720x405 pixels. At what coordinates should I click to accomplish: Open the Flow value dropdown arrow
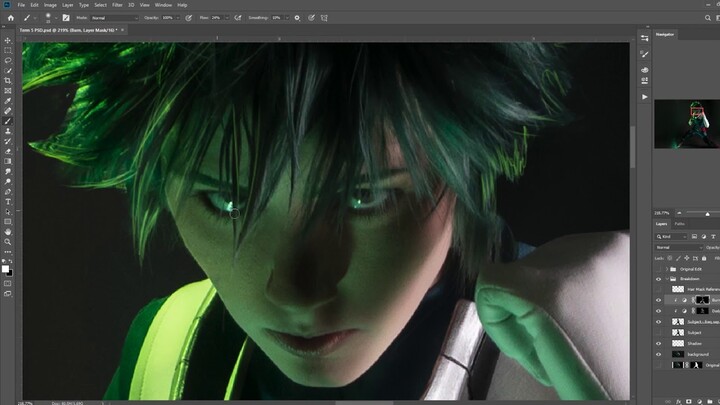226,18
